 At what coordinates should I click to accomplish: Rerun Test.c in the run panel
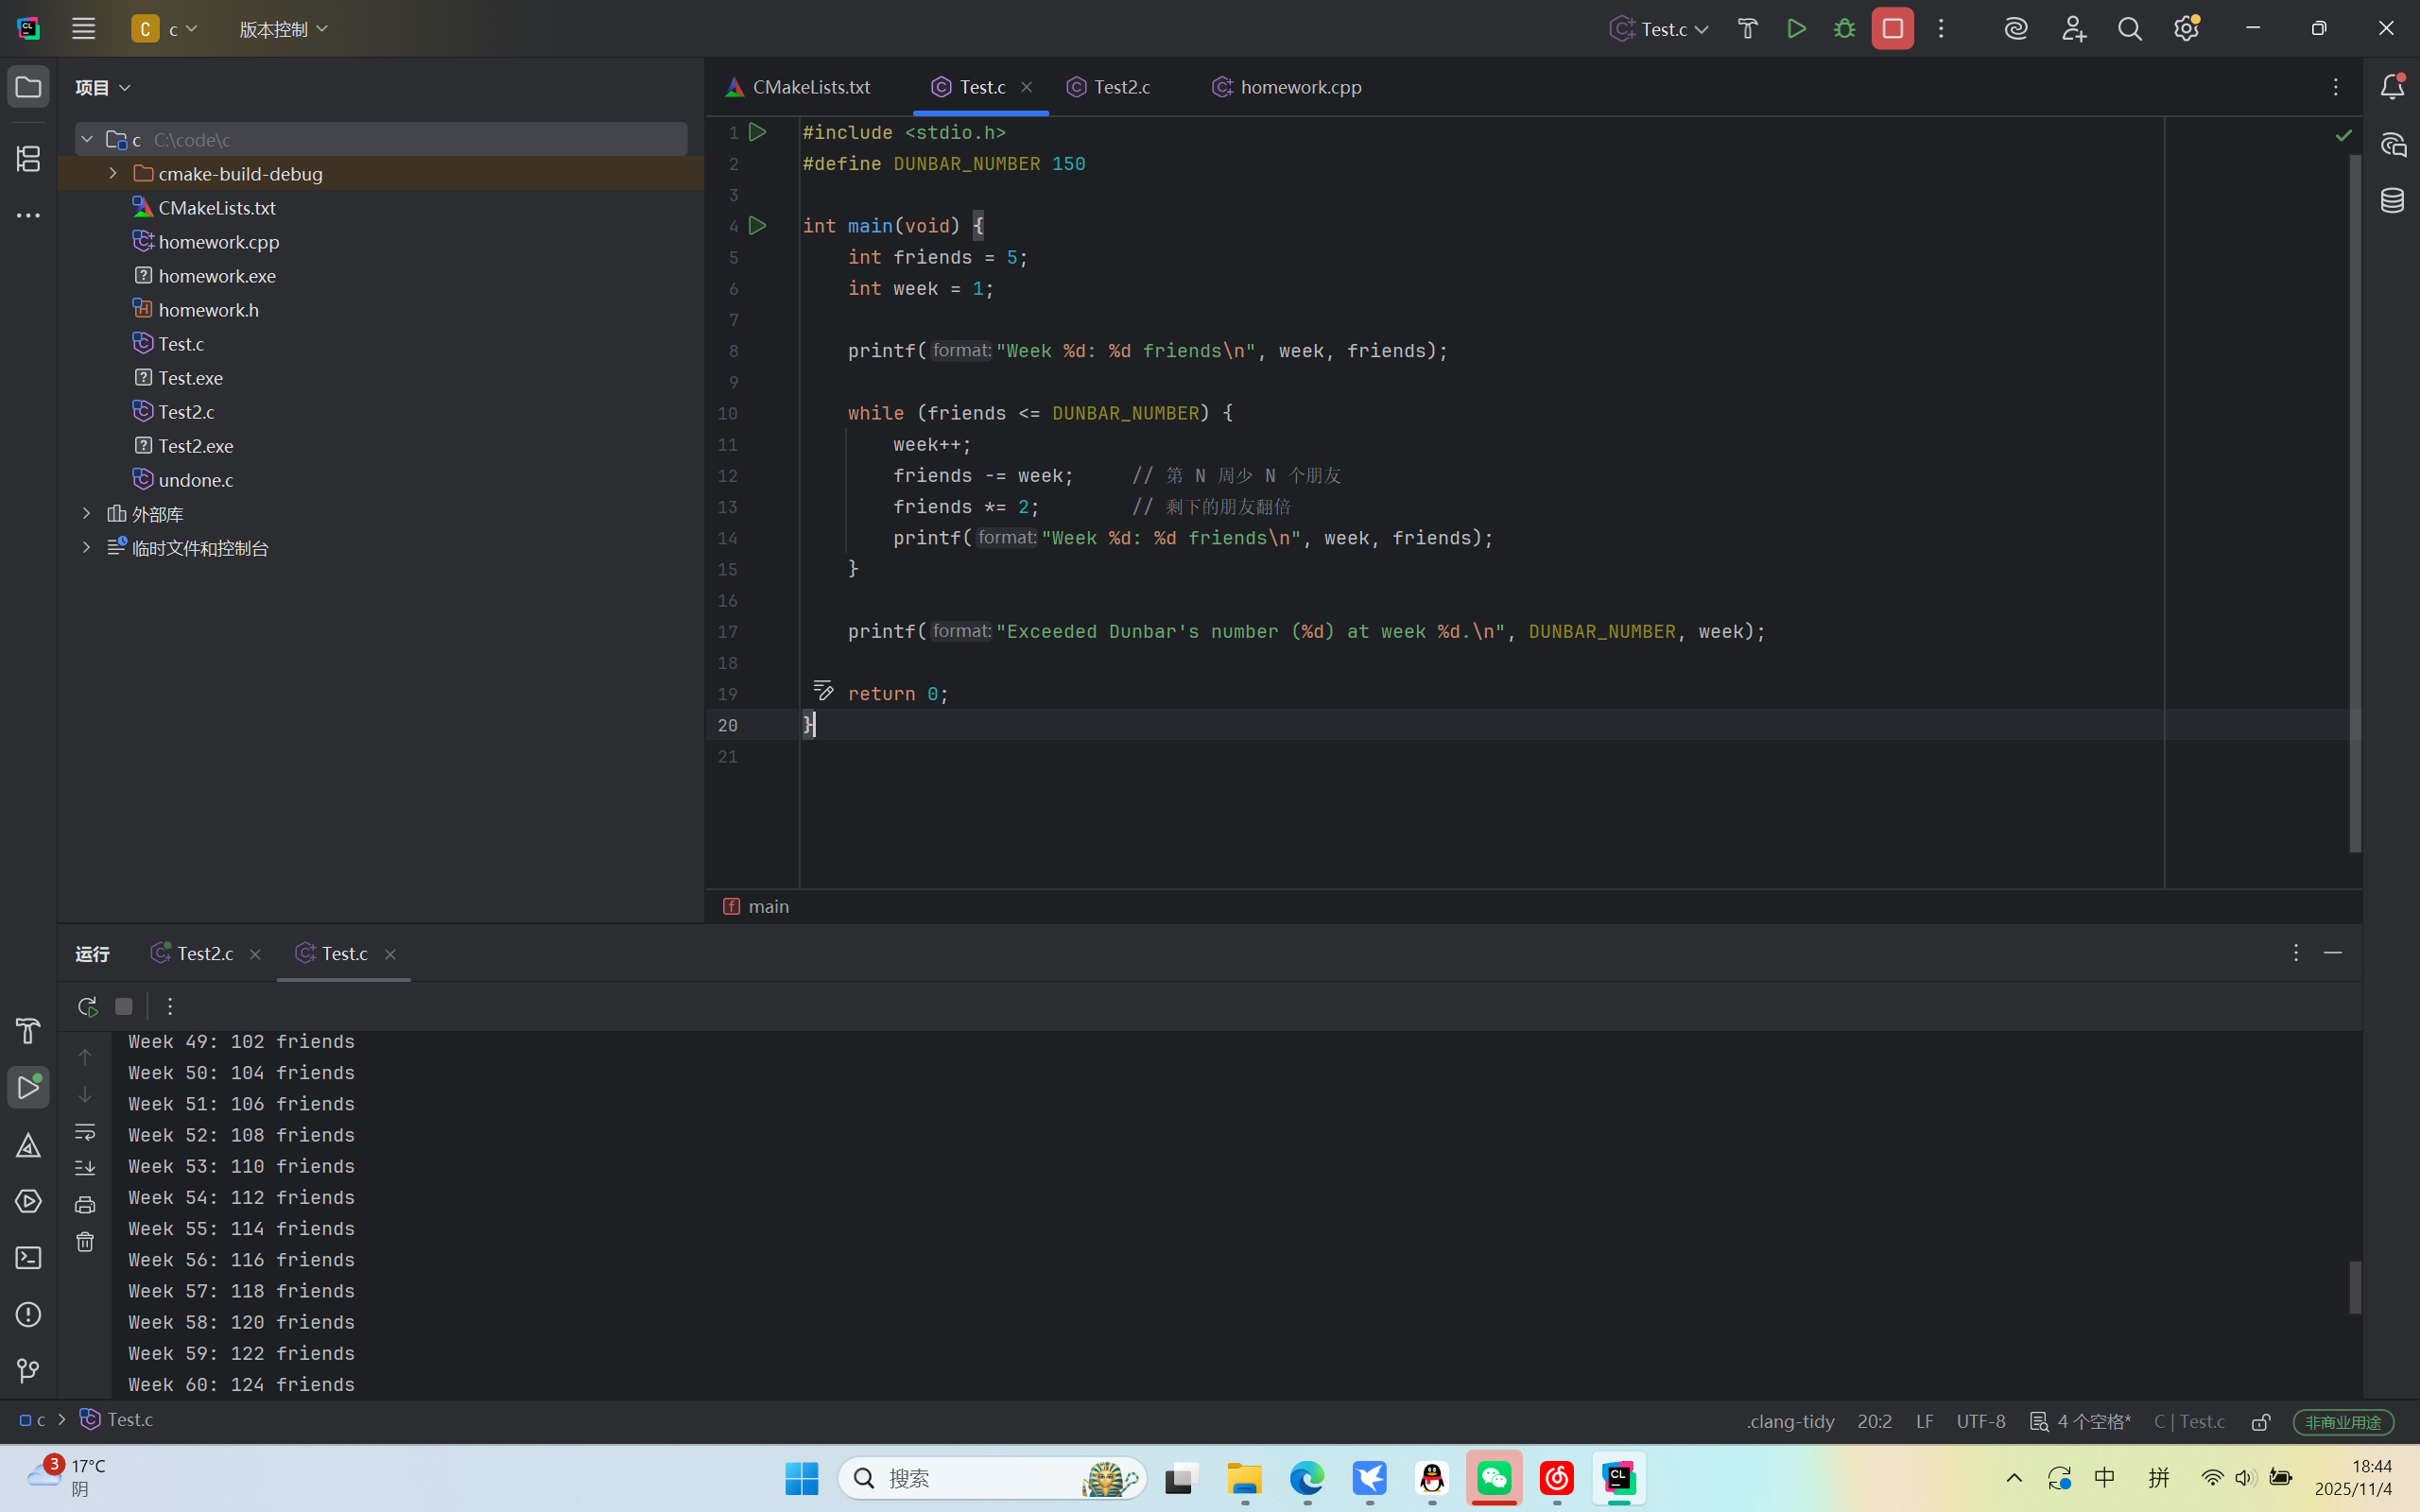87,1006
